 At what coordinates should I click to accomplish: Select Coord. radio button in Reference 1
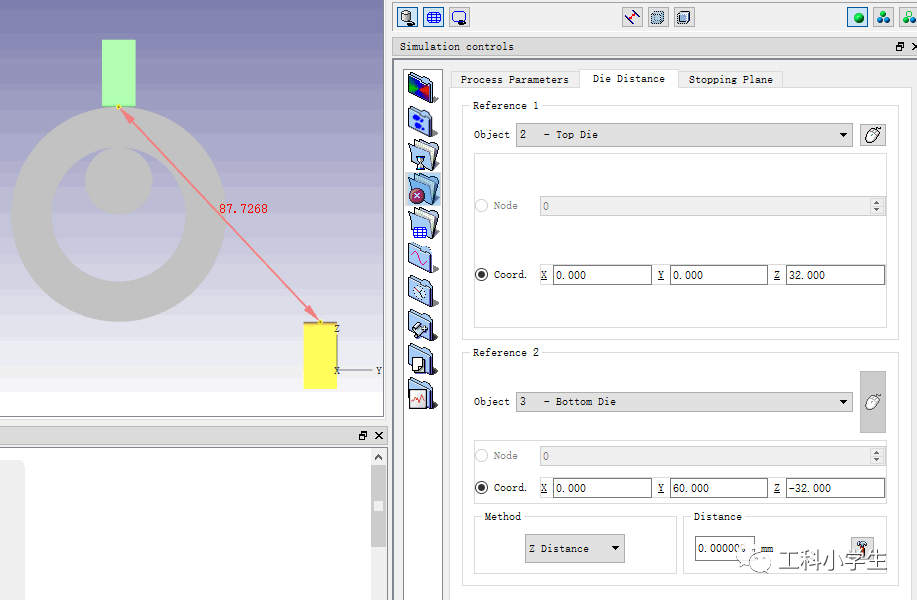481,275
